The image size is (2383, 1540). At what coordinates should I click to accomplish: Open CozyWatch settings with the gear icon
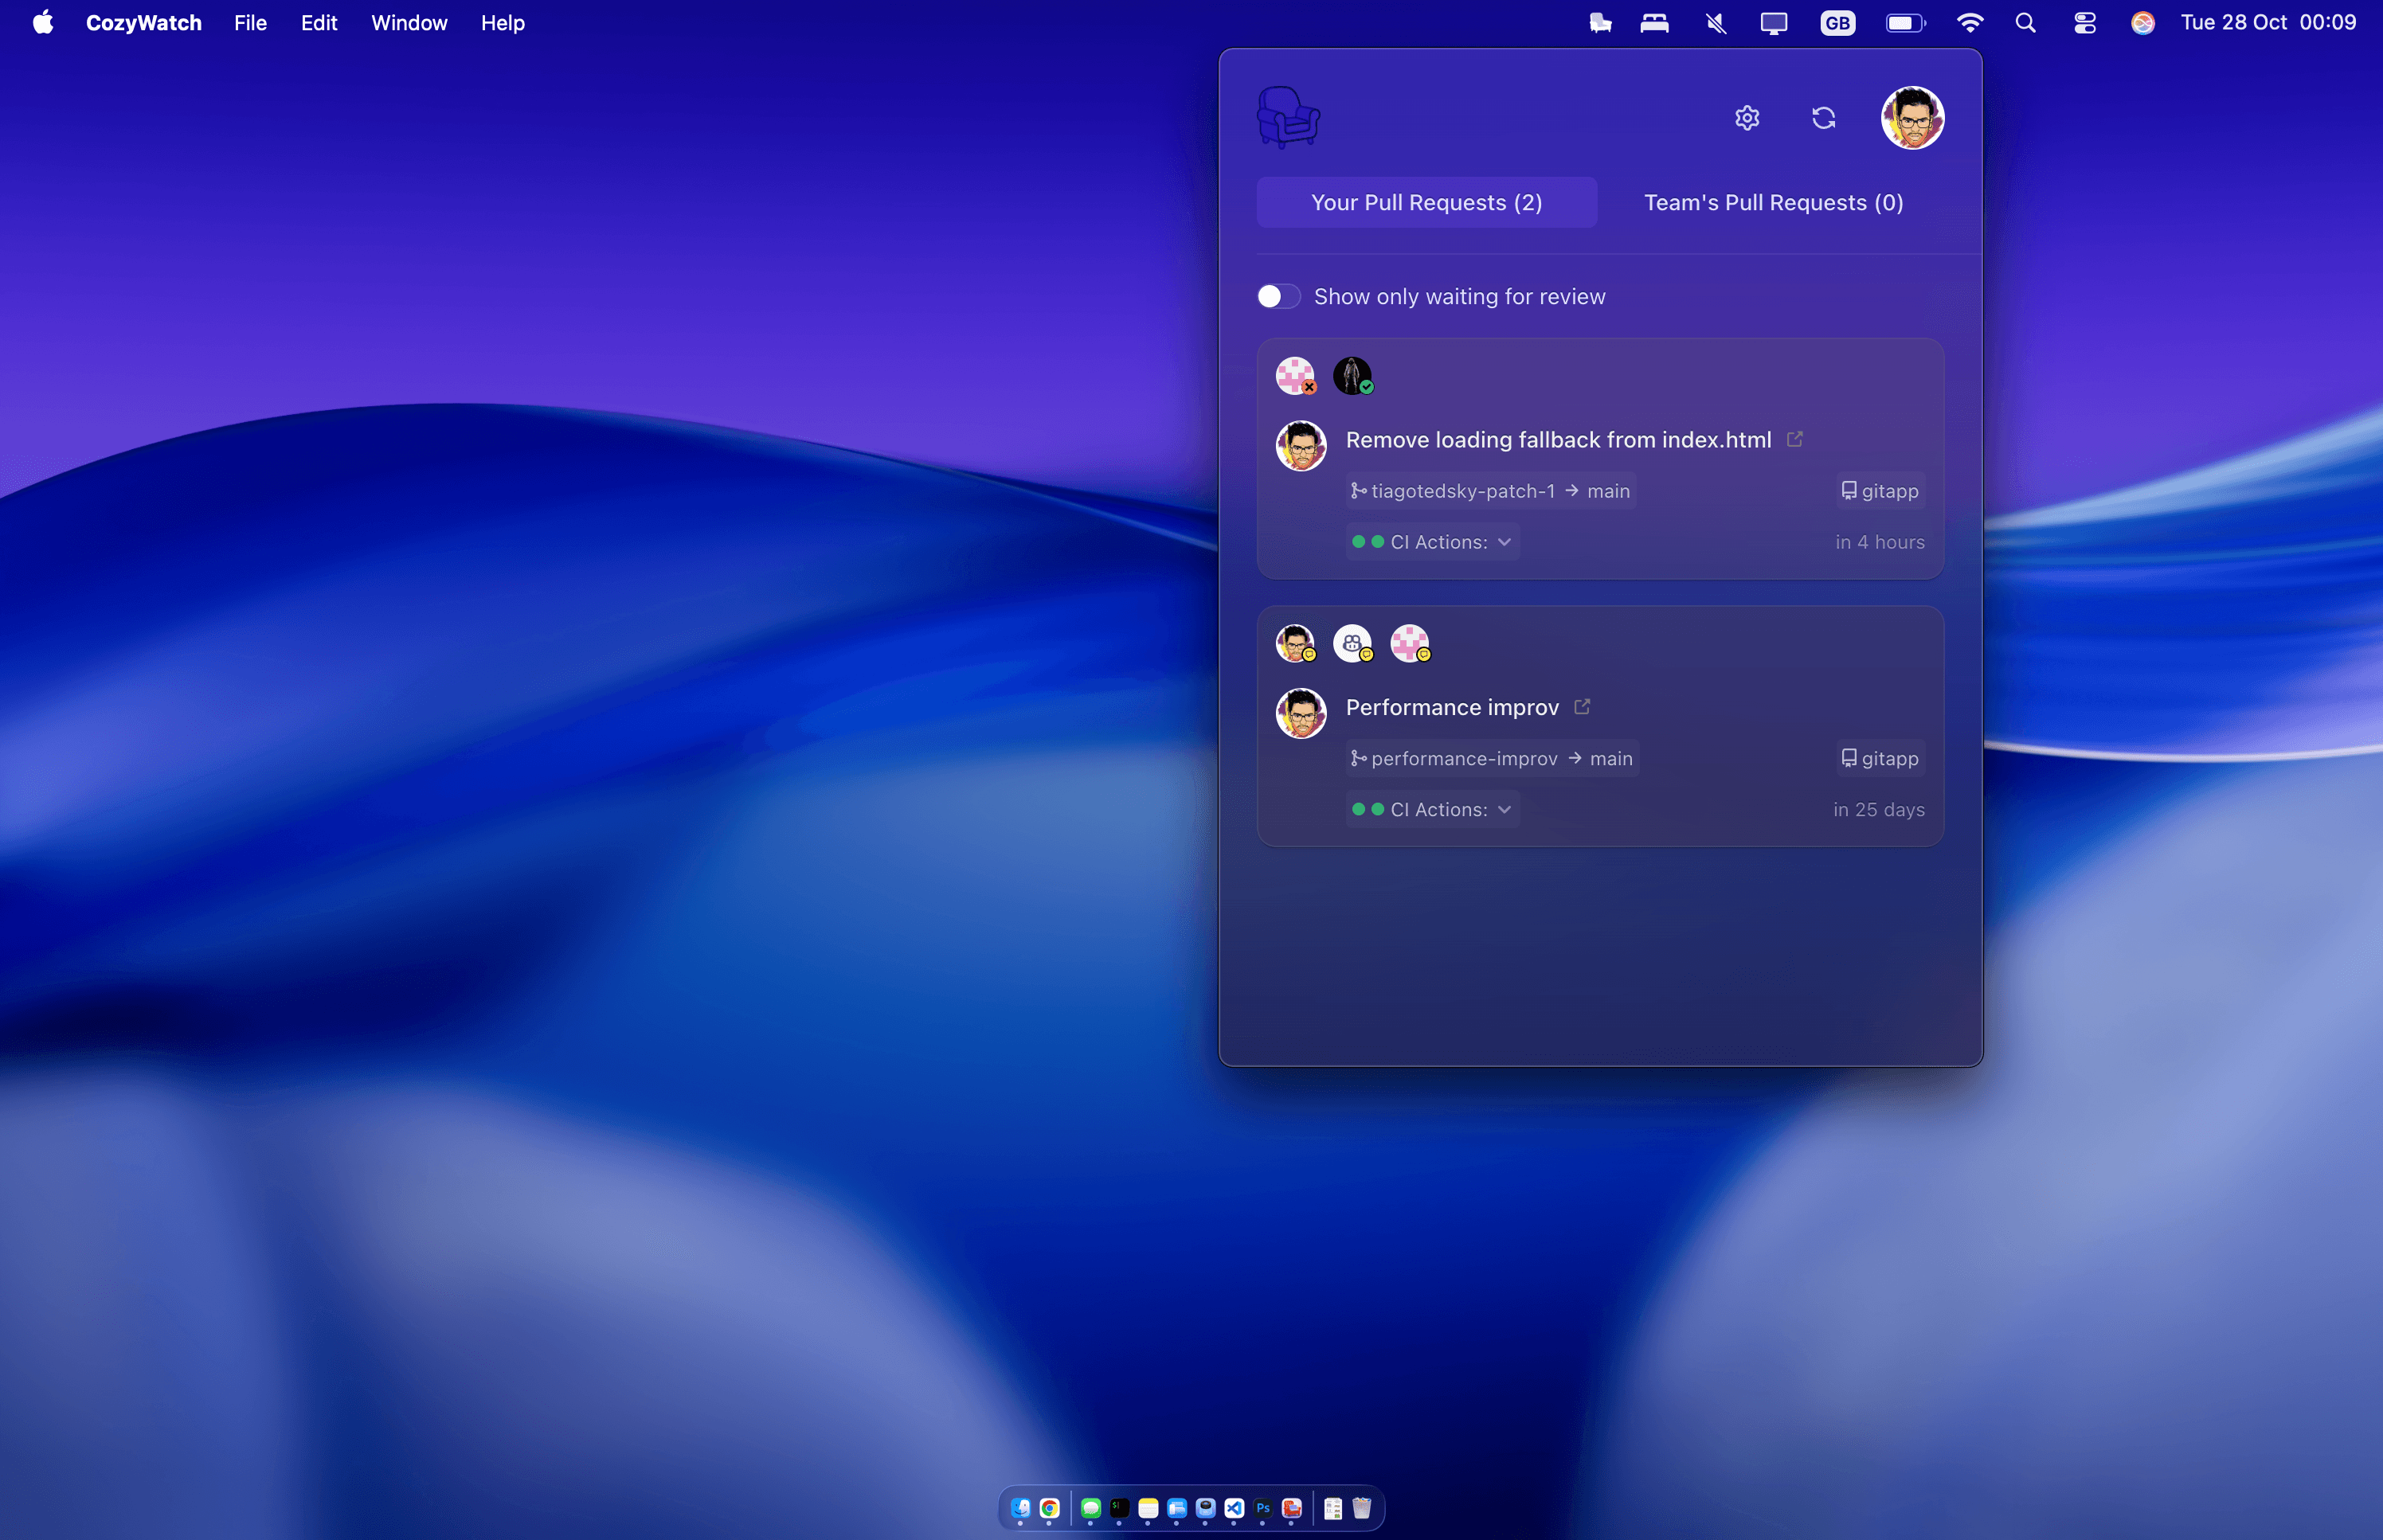[x=1745, y=117]
